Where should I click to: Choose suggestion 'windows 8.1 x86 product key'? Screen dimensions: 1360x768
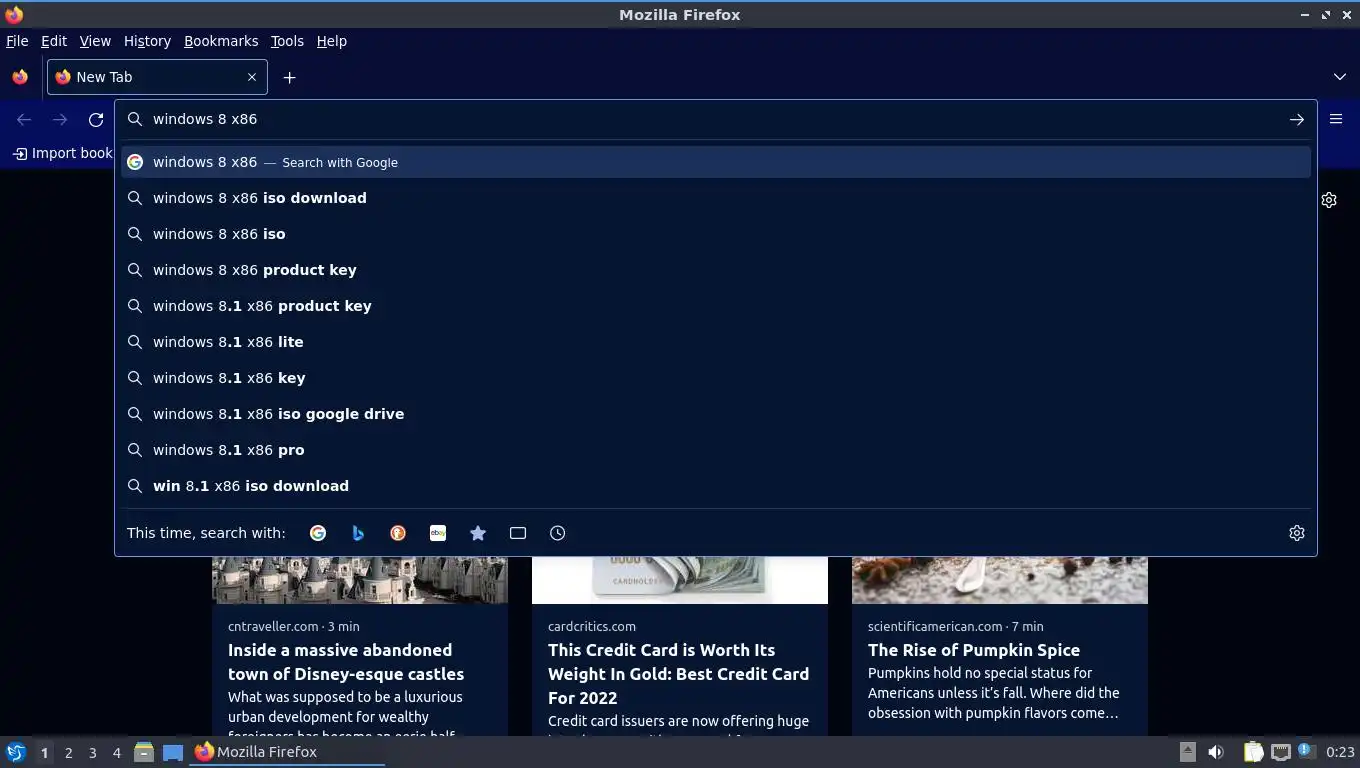(x=716, y=306)
